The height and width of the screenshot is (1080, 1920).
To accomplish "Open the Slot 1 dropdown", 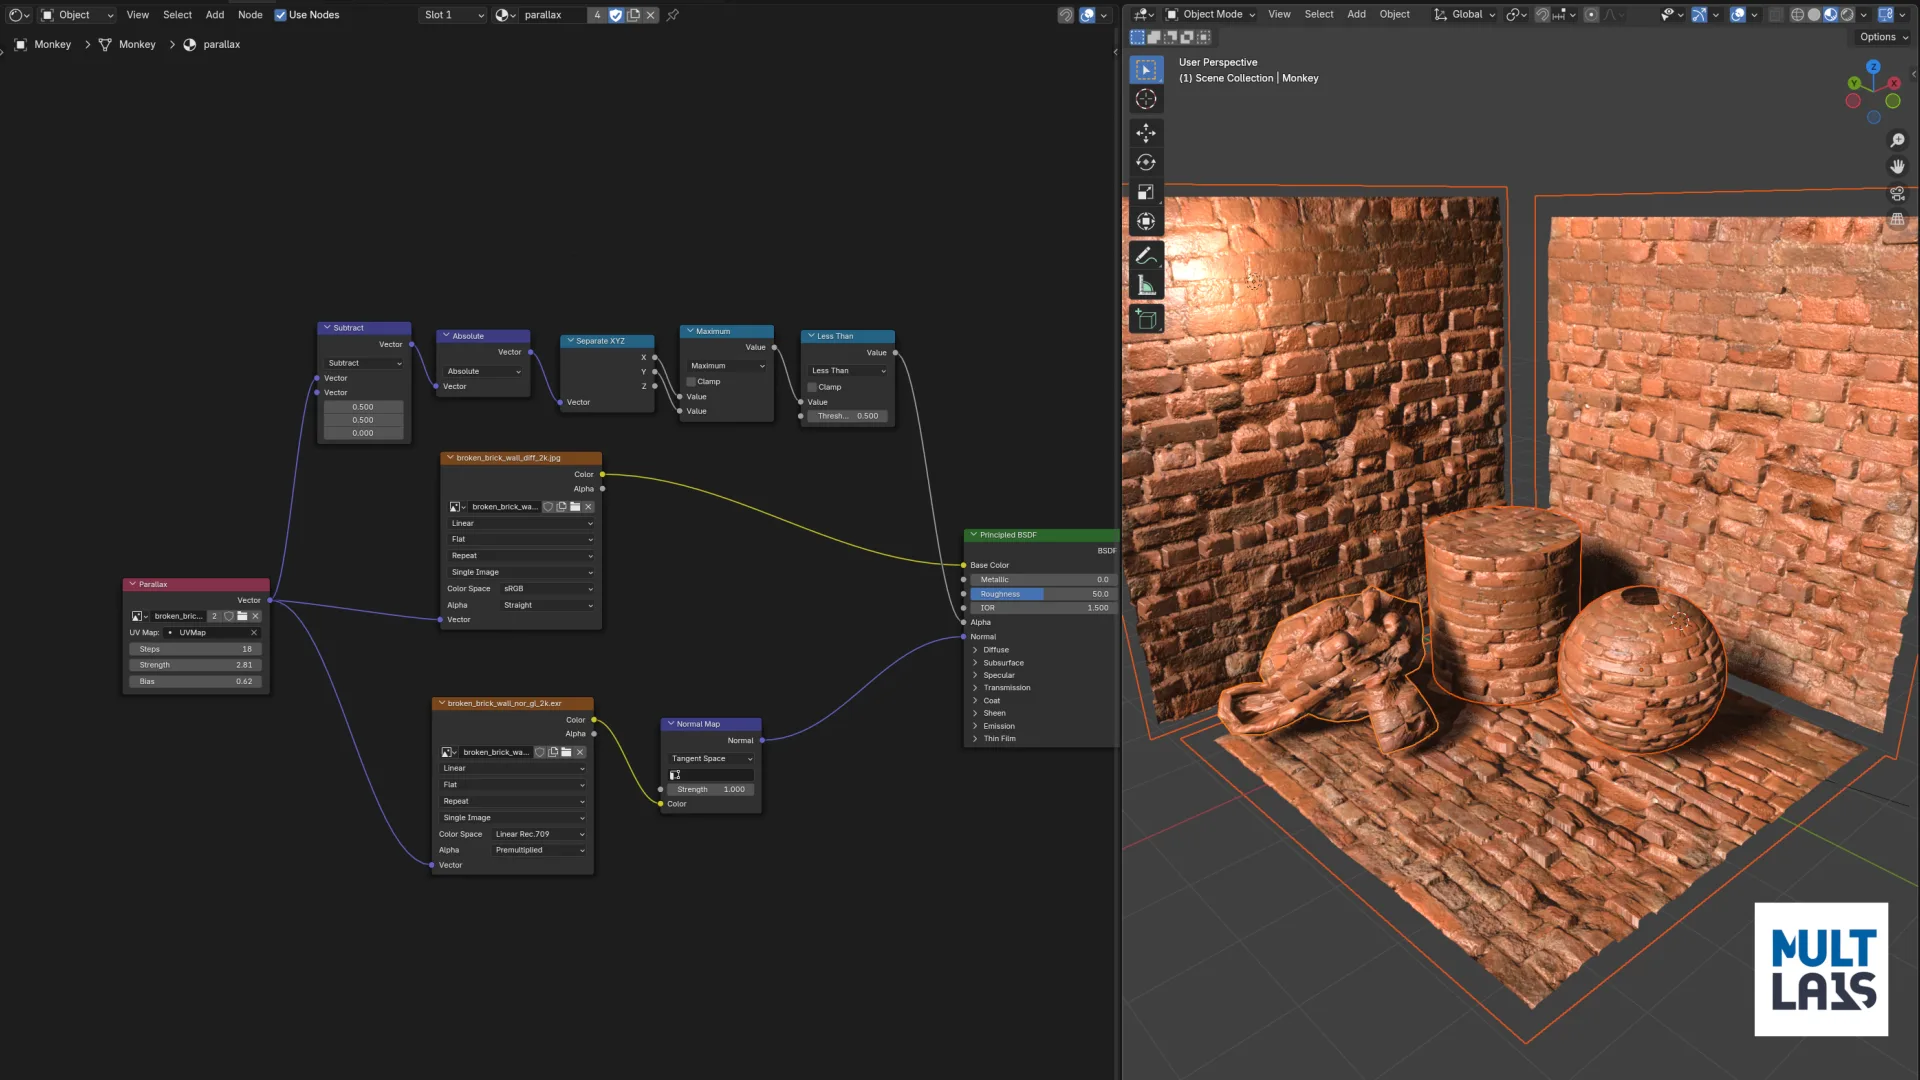I will (x=453, y=15).
